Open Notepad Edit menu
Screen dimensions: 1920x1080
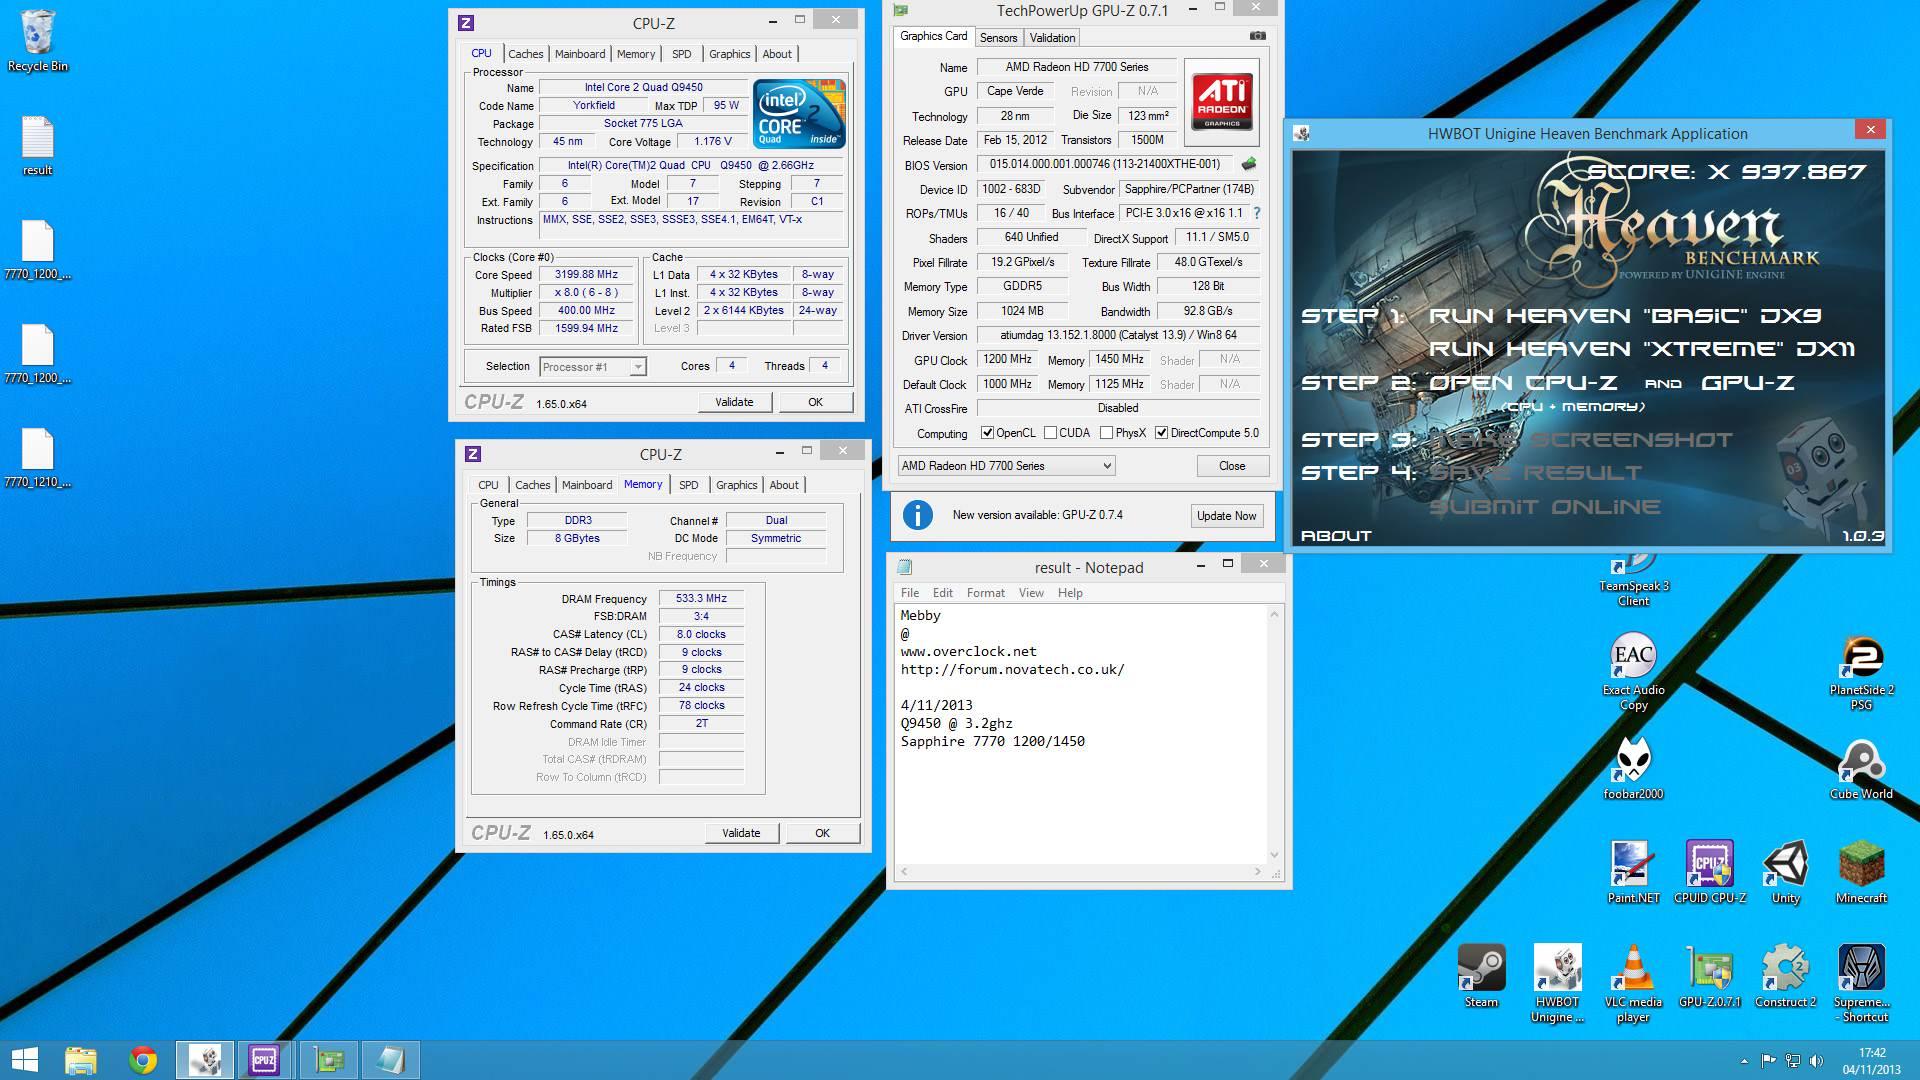(942, 593)
